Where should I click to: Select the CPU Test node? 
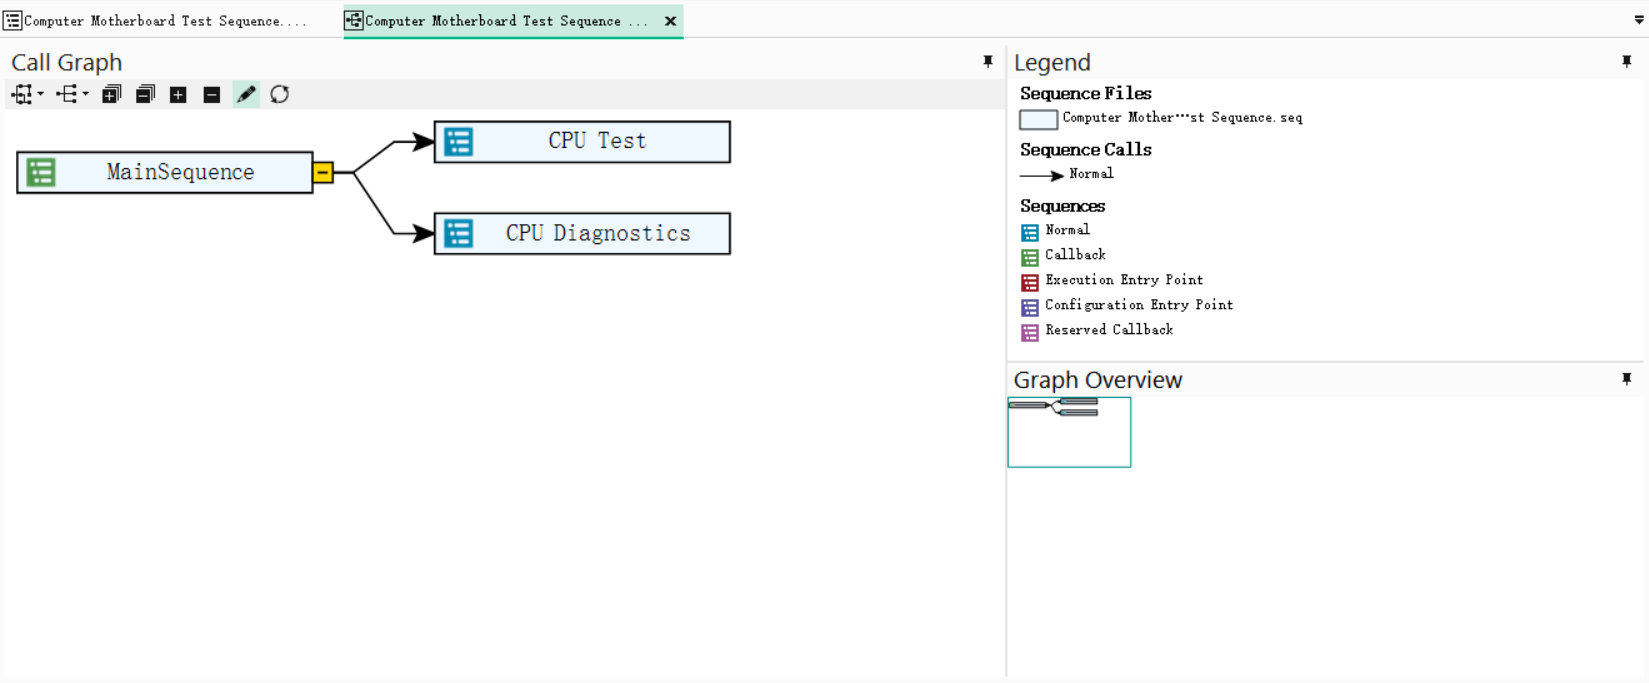[x=582, y=141]
